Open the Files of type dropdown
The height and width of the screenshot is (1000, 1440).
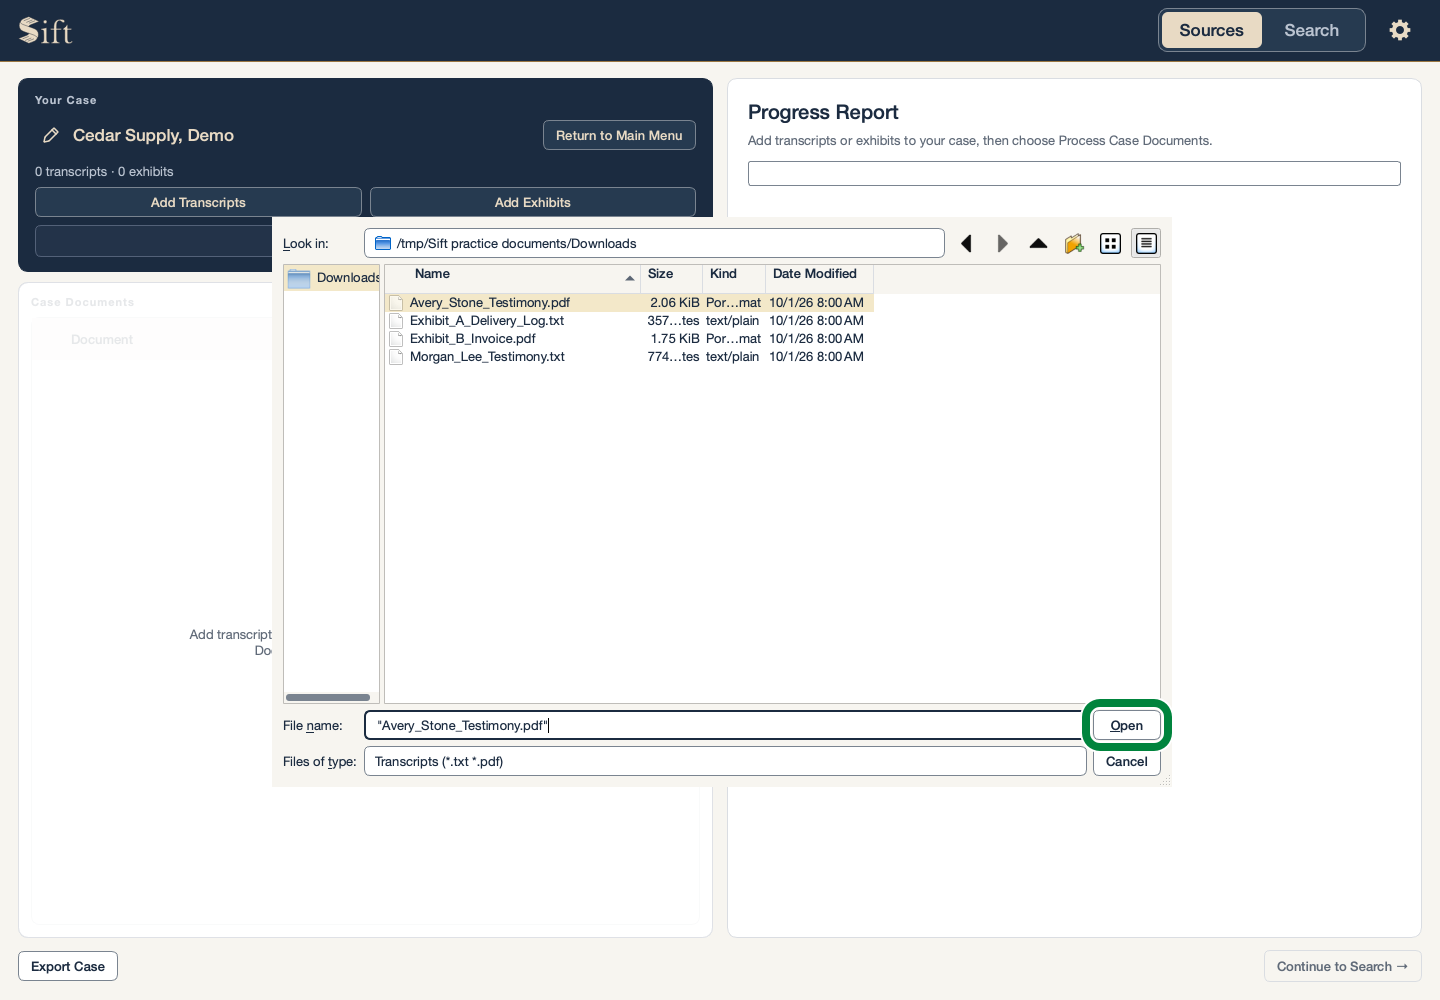(725, 761)
